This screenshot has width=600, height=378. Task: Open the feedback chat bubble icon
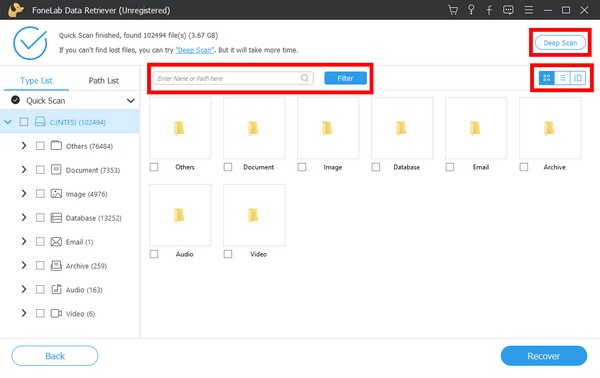point(508,10)
